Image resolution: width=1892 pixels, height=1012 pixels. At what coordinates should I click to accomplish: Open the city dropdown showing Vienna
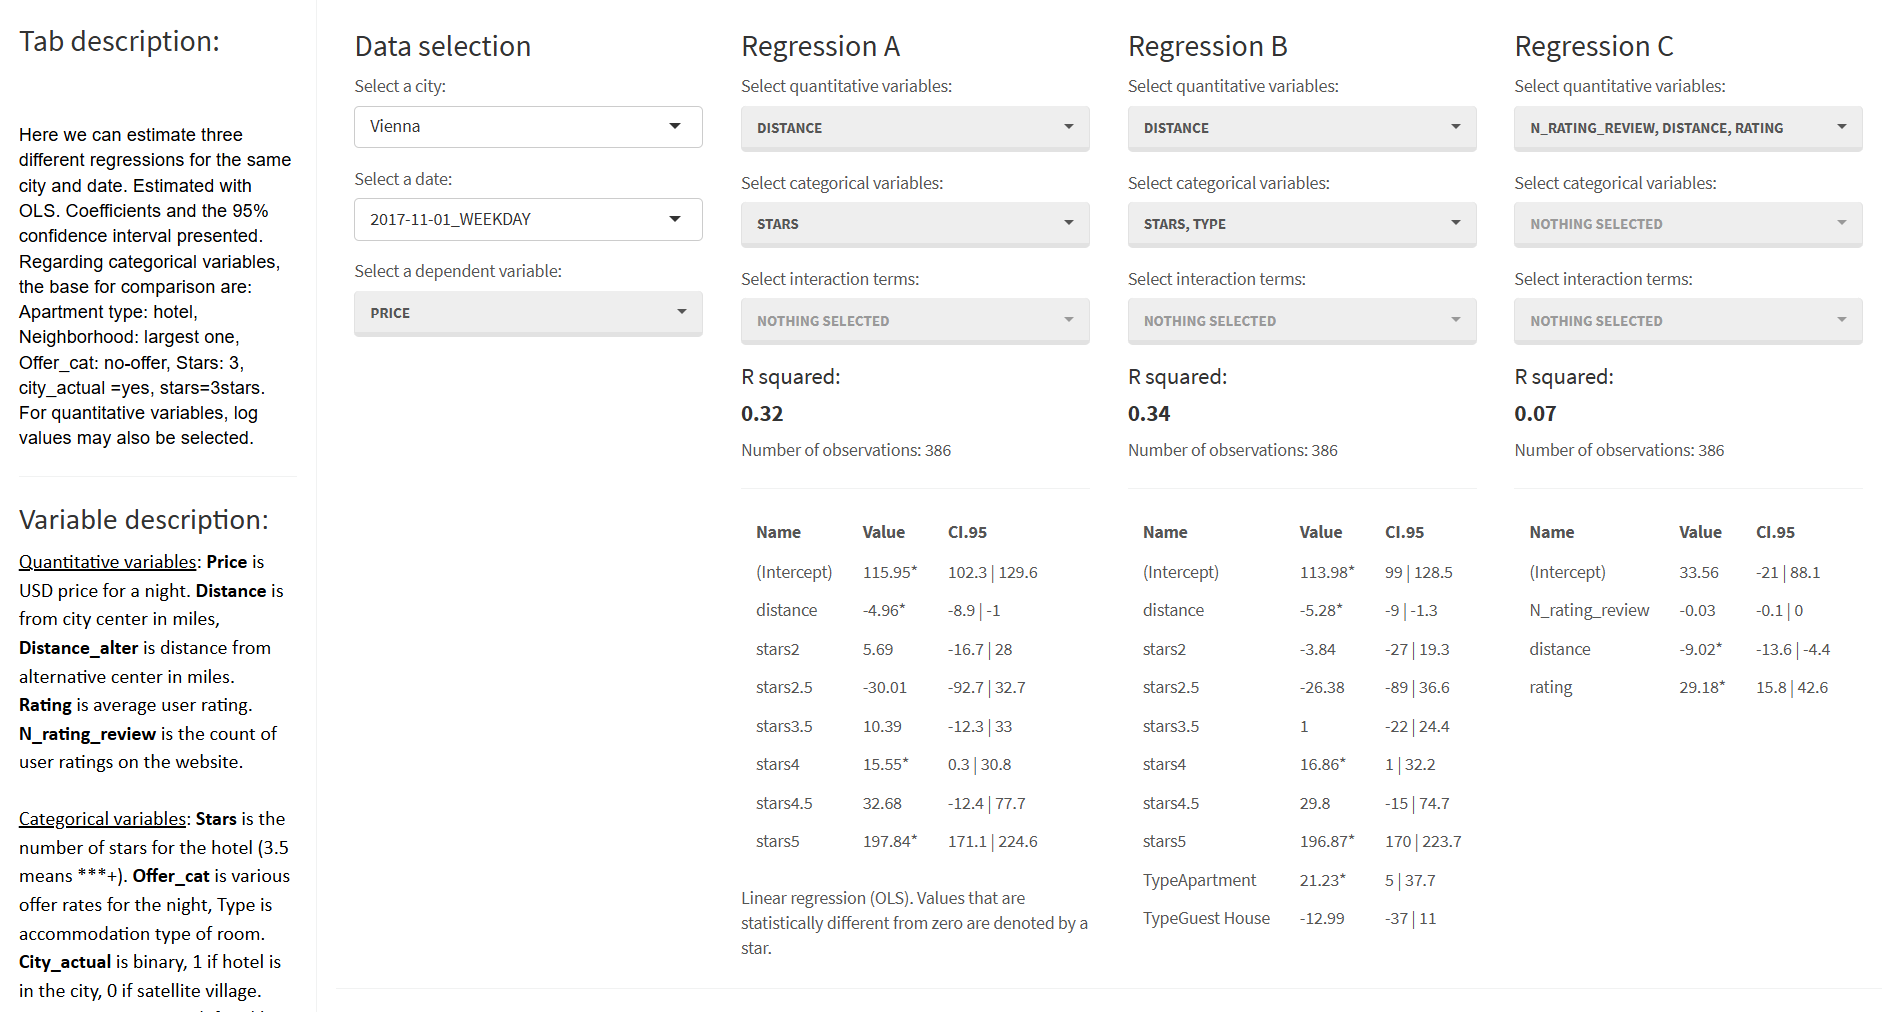[527, 127]
